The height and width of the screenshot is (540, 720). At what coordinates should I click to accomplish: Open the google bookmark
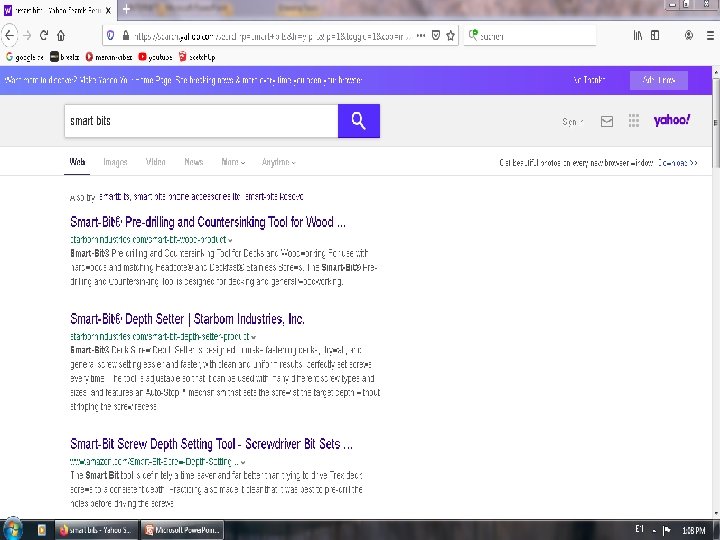coord(25,57)
